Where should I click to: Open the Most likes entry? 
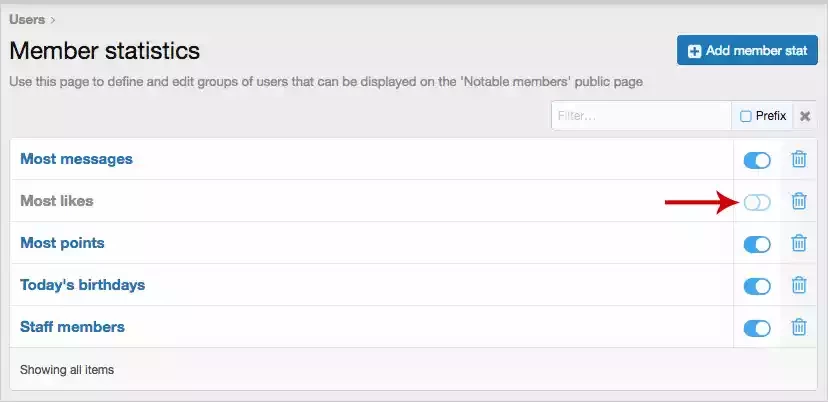pos(57,201)
